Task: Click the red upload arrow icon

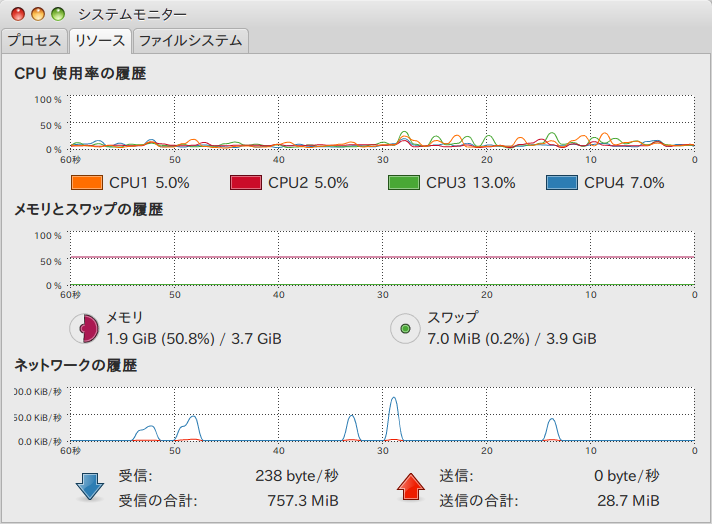Action: (x=410, y=487)
